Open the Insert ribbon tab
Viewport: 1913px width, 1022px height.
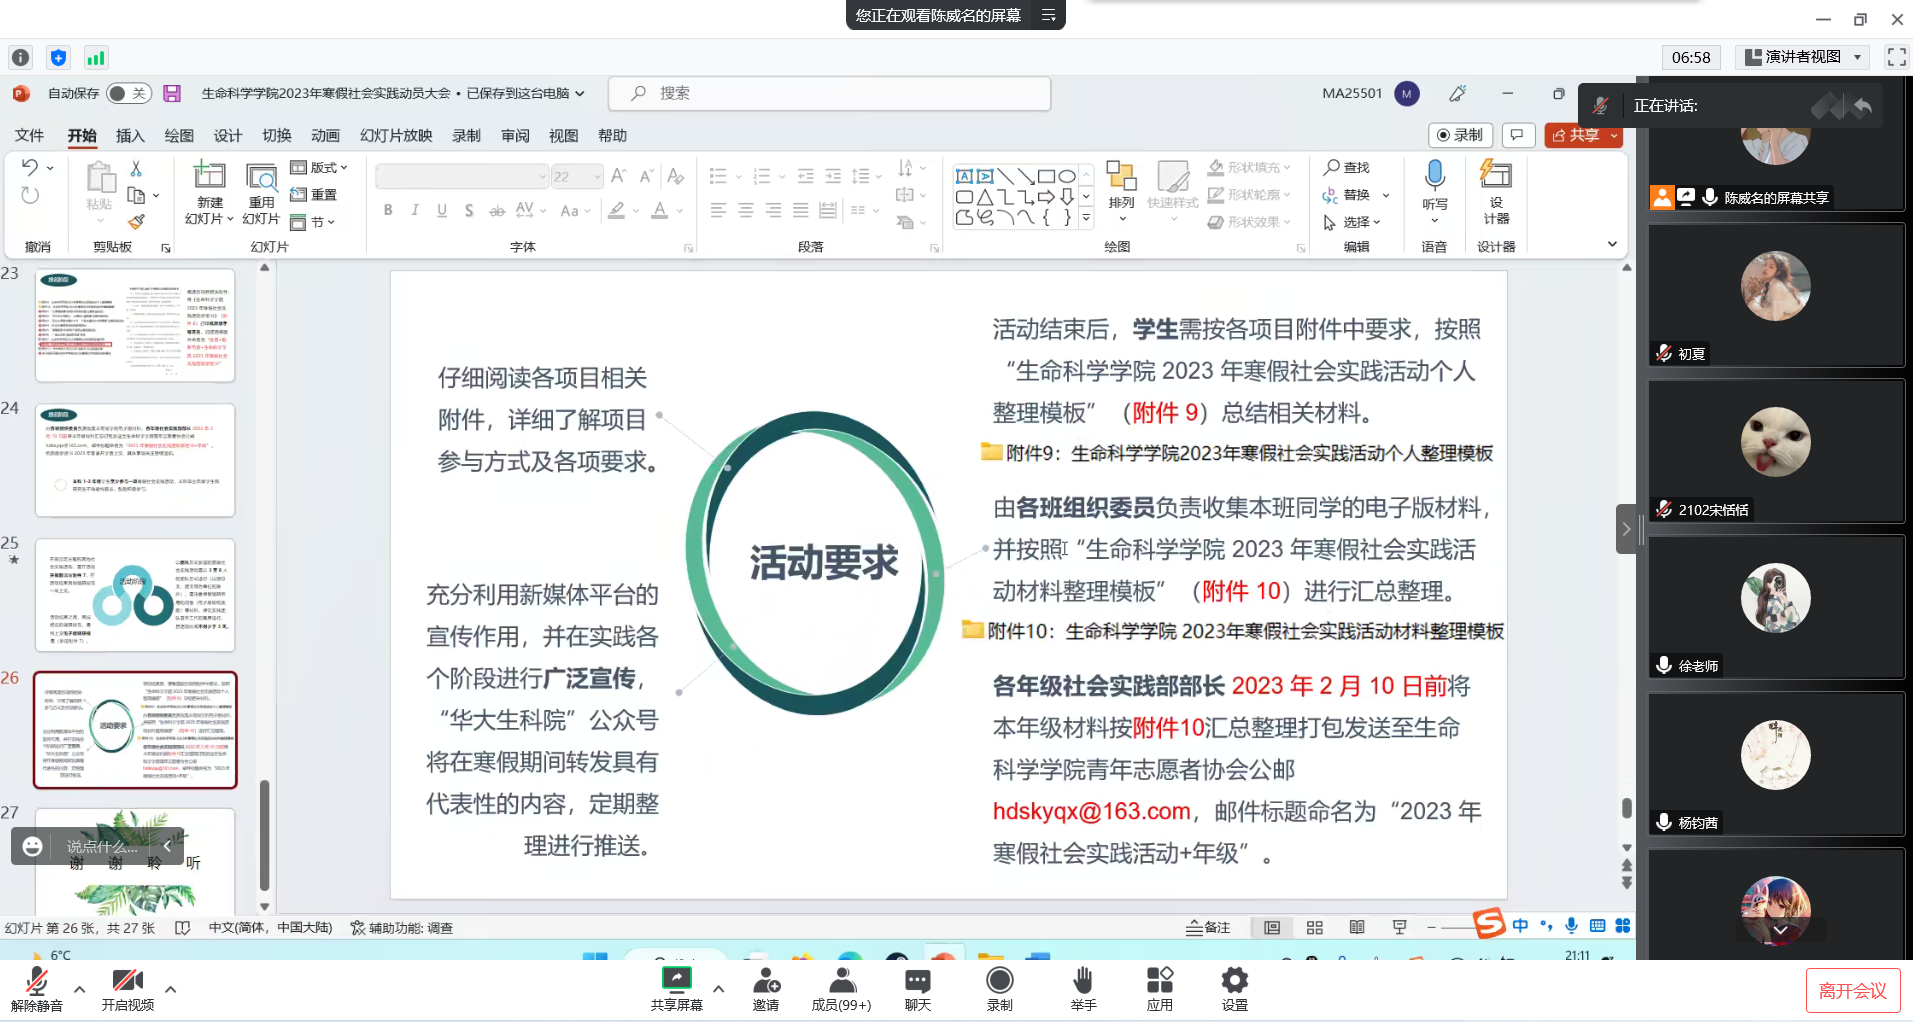coord(130,136)
